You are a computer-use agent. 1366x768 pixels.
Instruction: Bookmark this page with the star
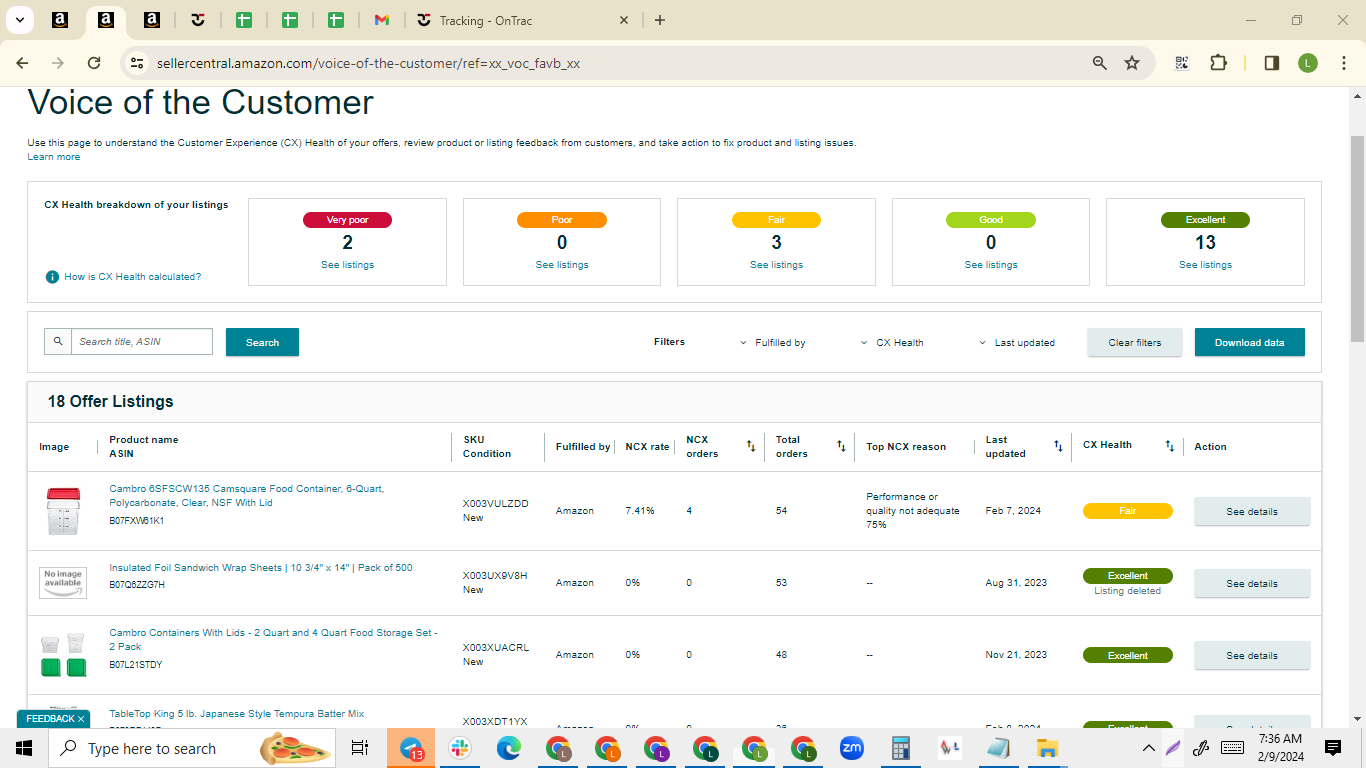1132,63
